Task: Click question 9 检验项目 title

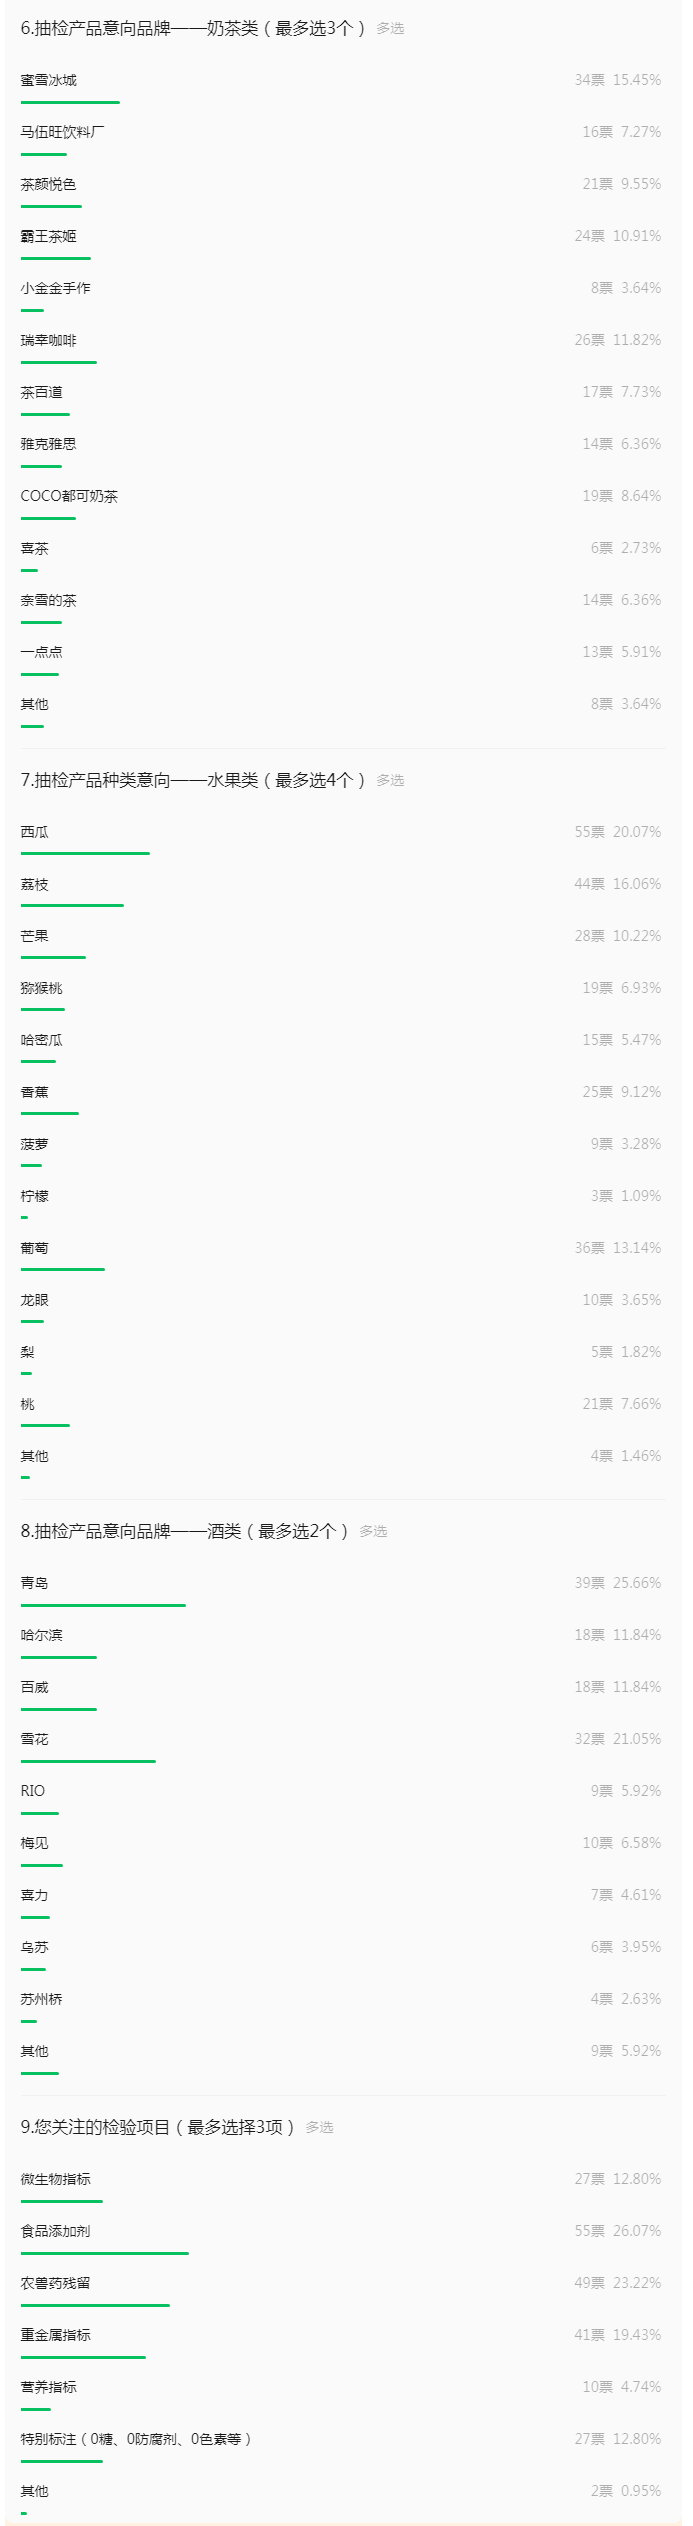Action: click(x=158, y=2127)
